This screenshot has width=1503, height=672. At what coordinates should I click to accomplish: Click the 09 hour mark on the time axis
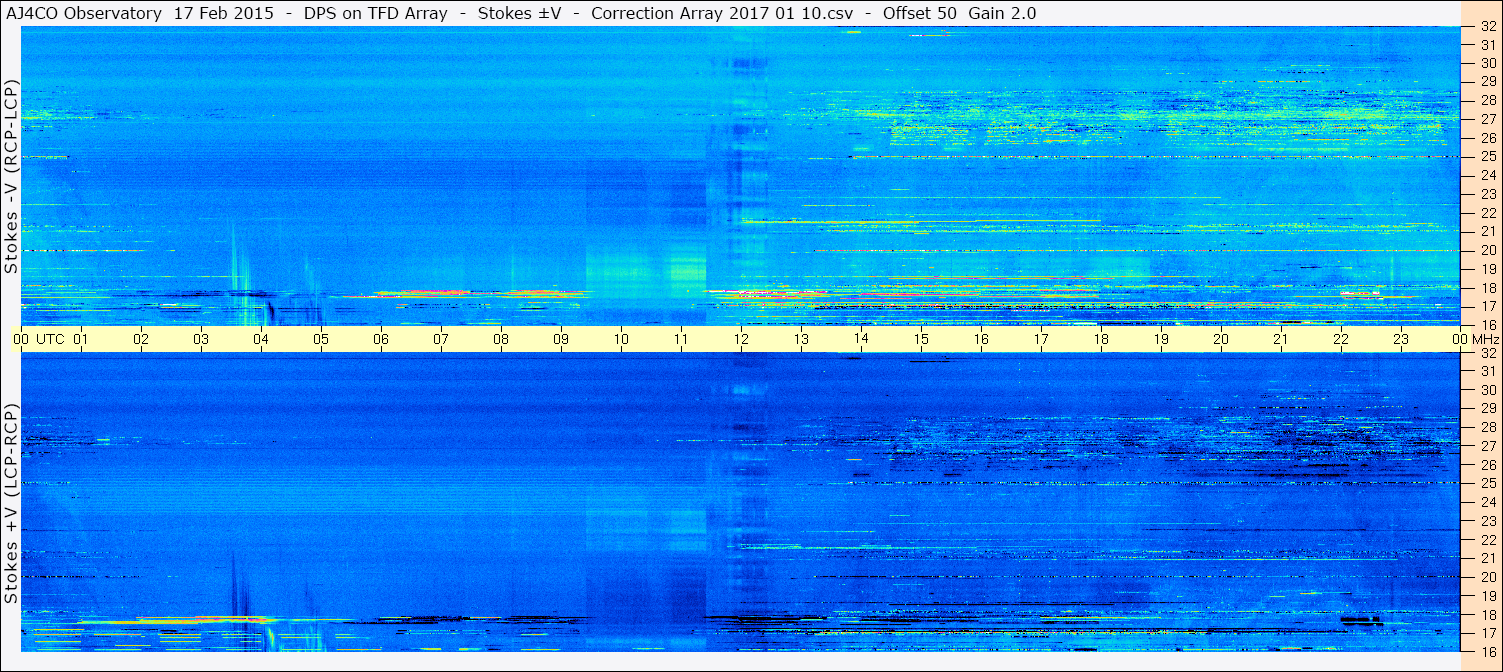[562, 339]
